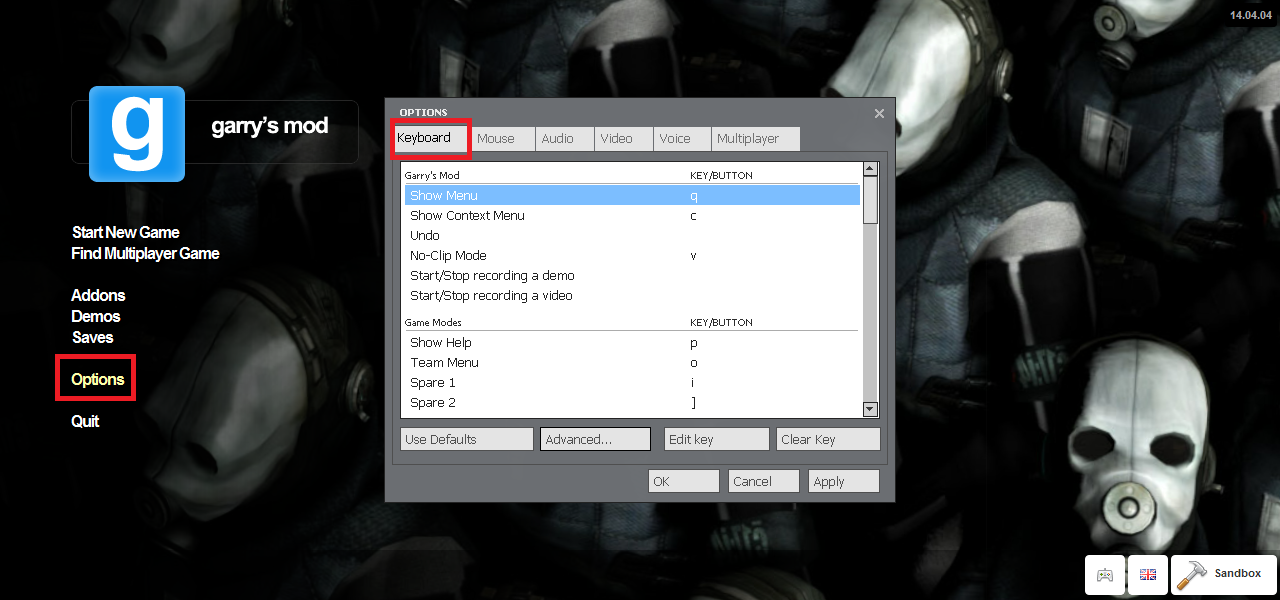The image size is (1280, 600).
Task: Switch to the Audio tab
Action: point(565,139)
